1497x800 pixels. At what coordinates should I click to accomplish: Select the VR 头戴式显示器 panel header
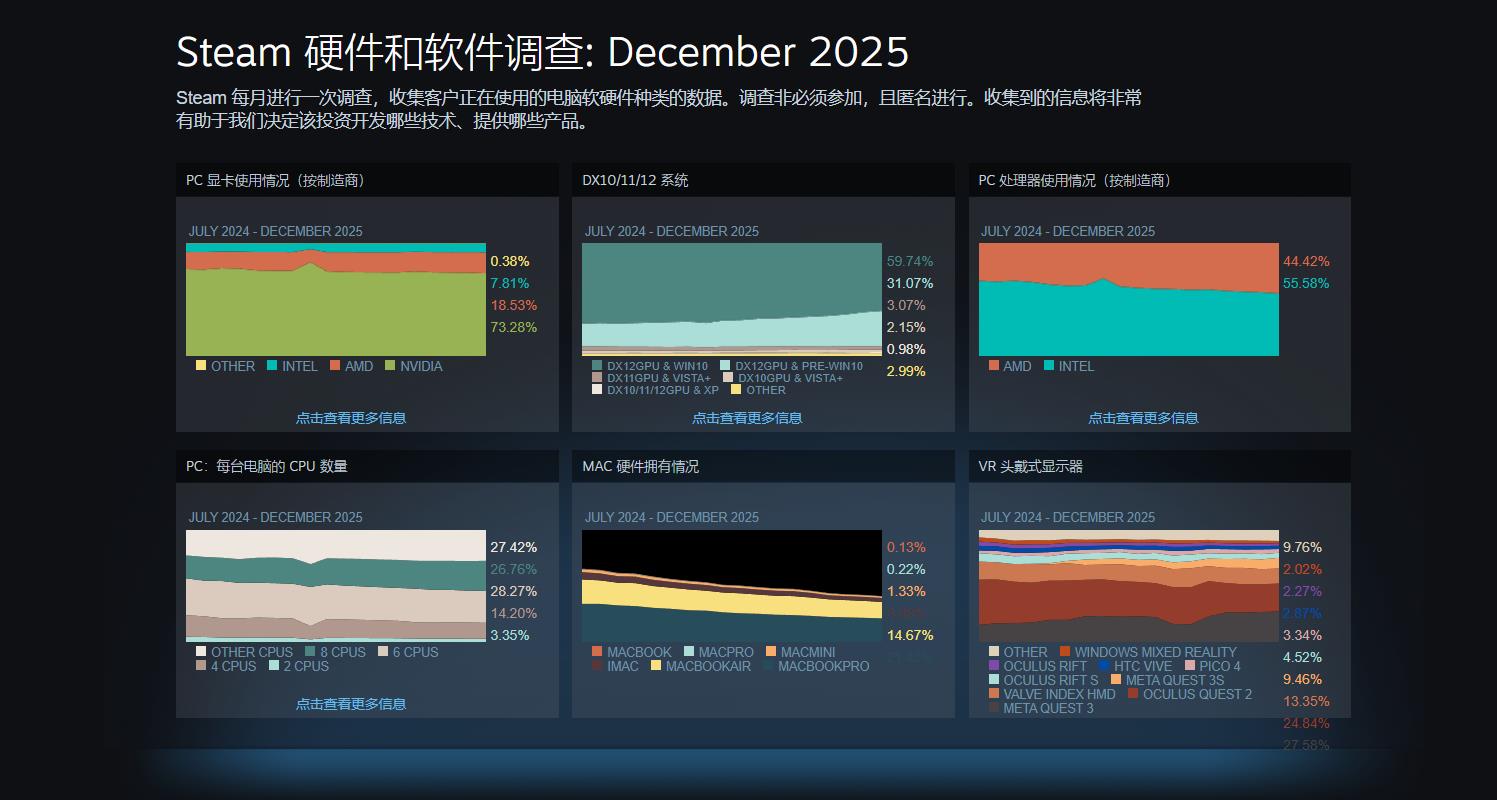[x=1159, y=466]
